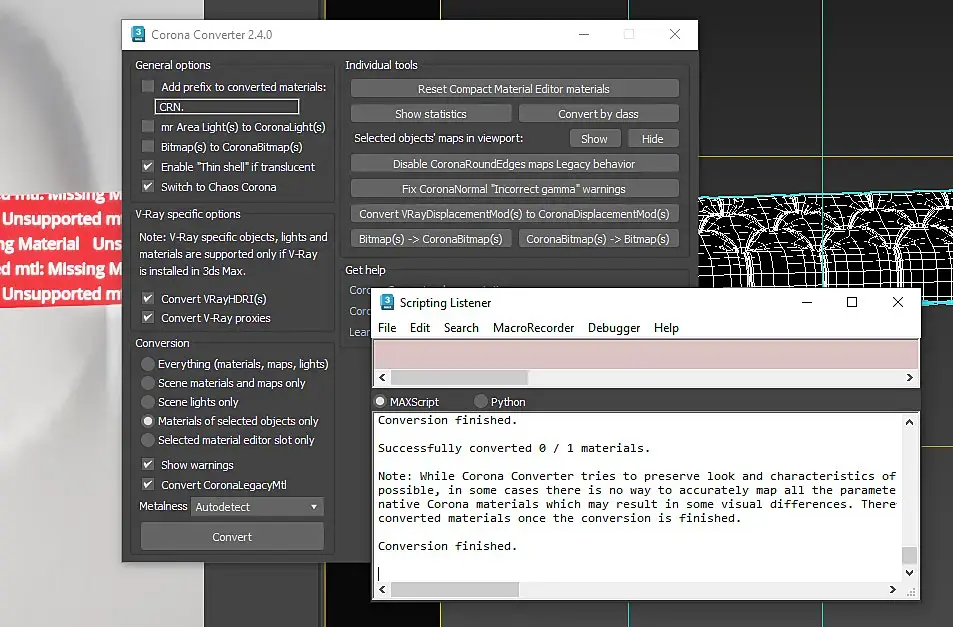Close the Scripting Listener window
953x627 pixels.
tap(898, 302)
